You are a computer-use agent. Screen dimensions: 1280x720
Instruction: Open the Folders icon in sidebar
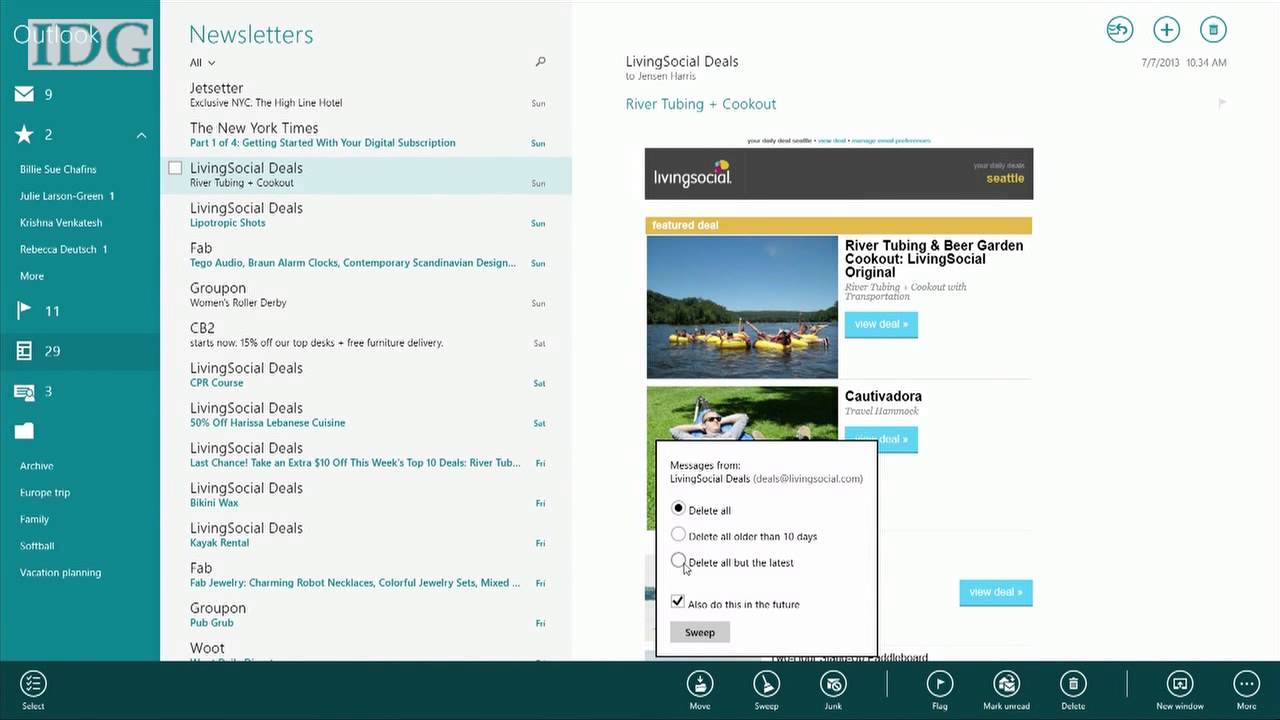(24, 431)
